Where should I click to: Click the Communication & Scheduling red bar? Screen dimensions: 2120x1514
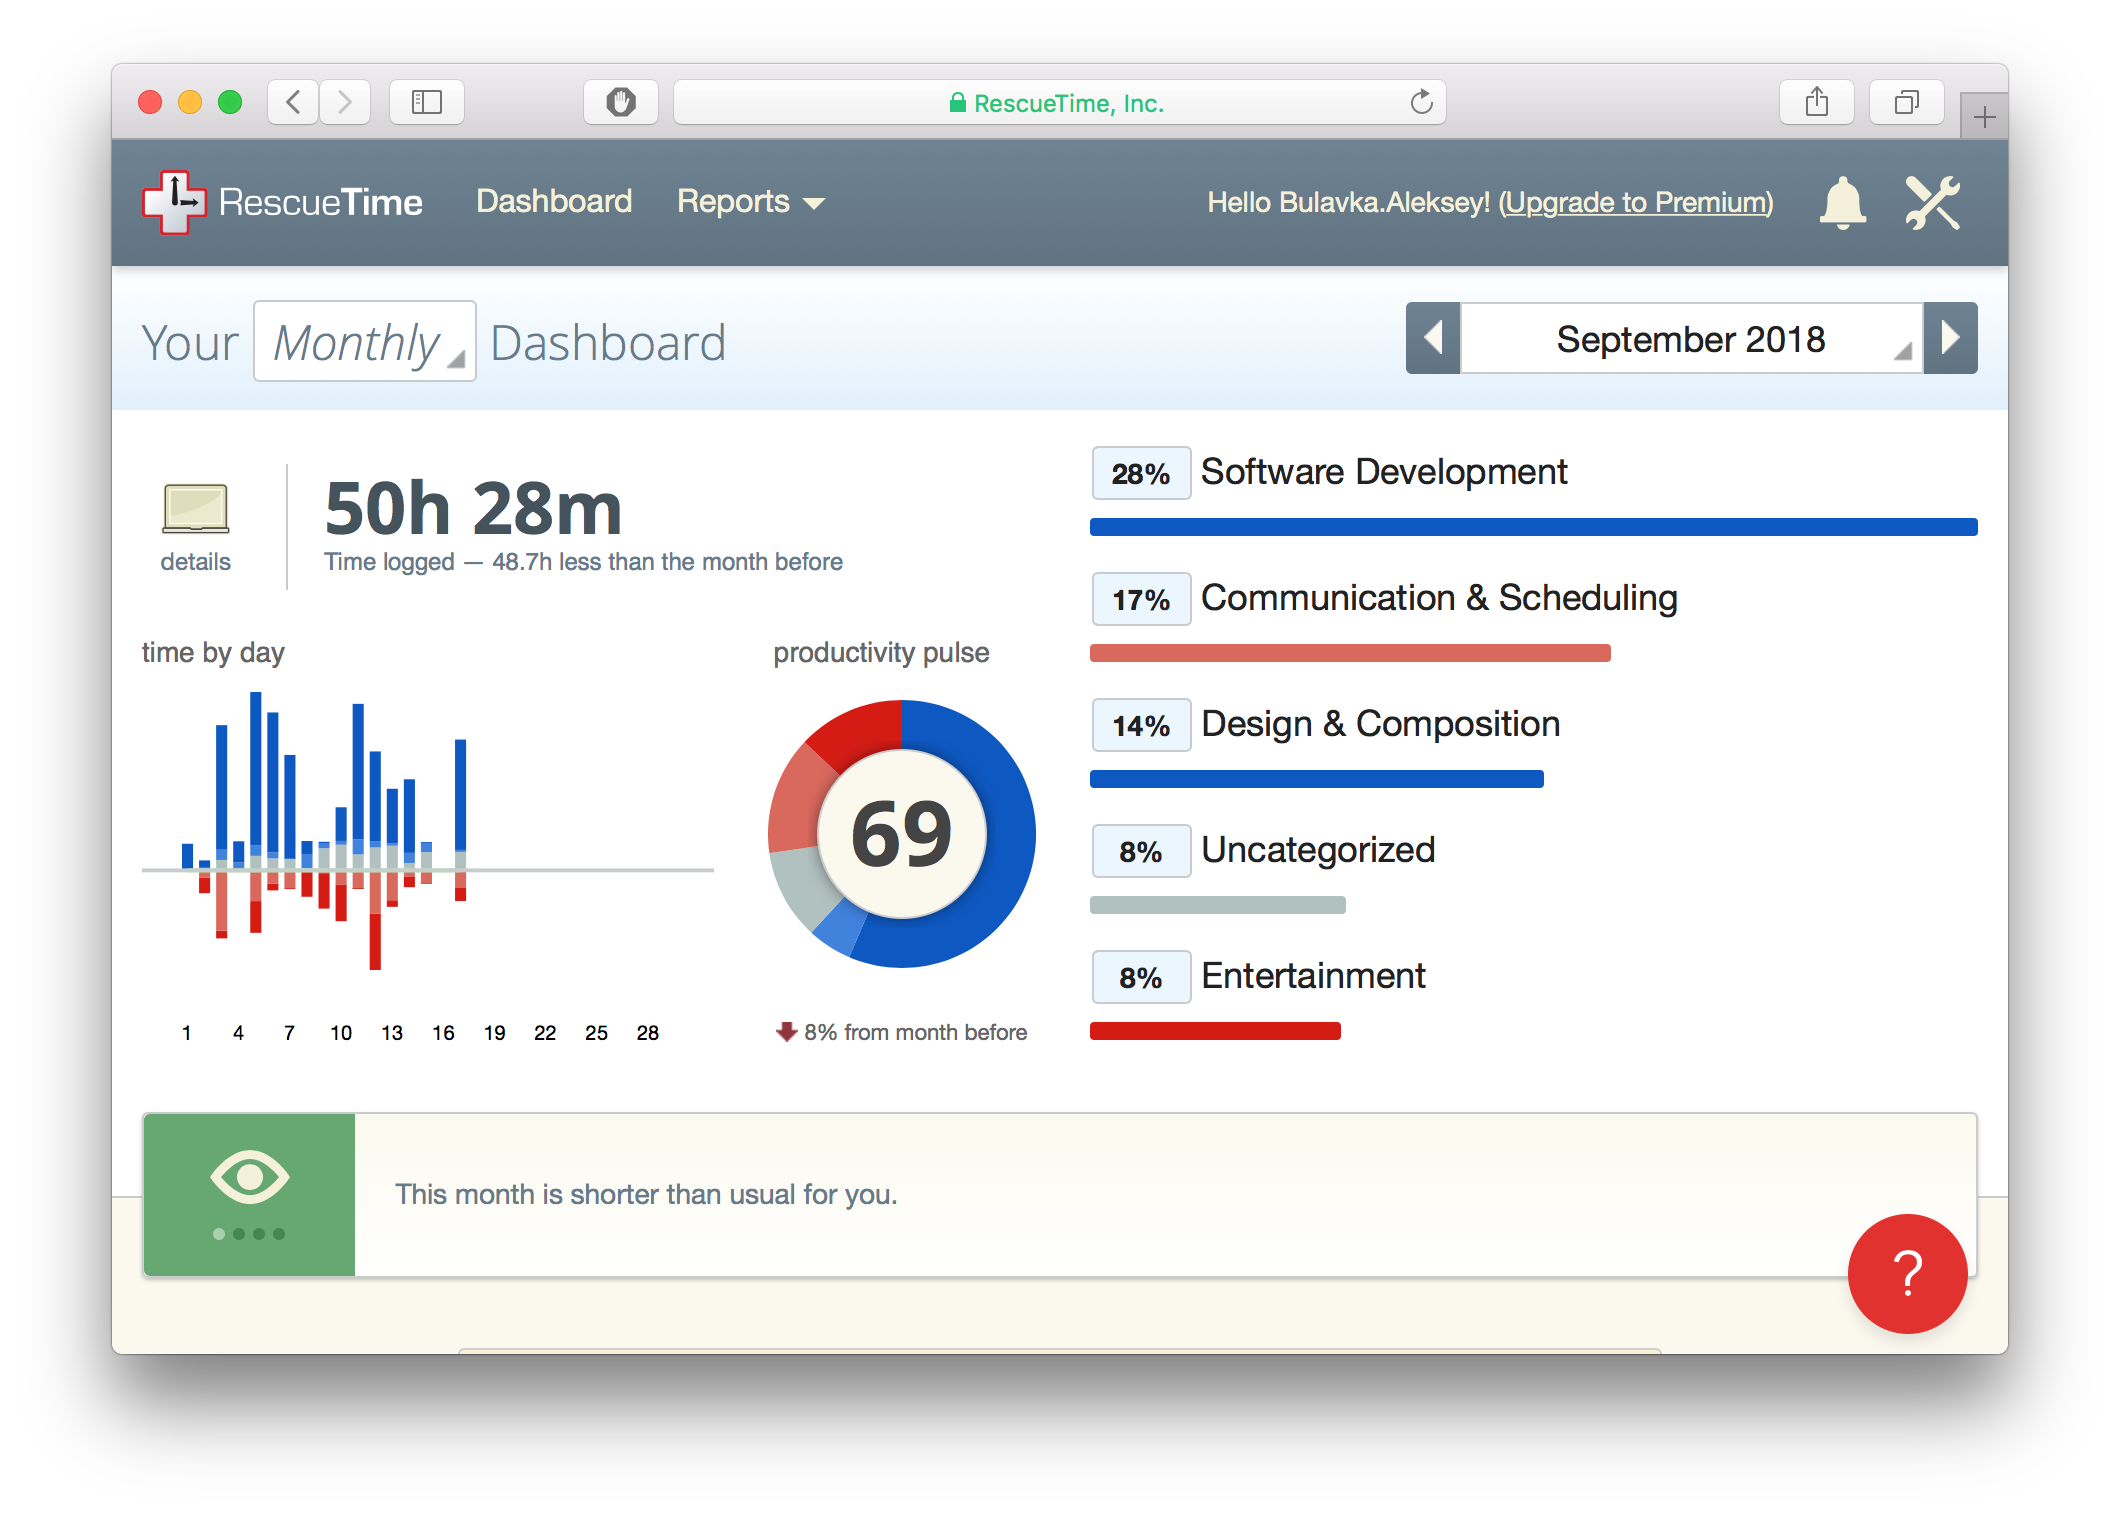[x=1350, y=653]
